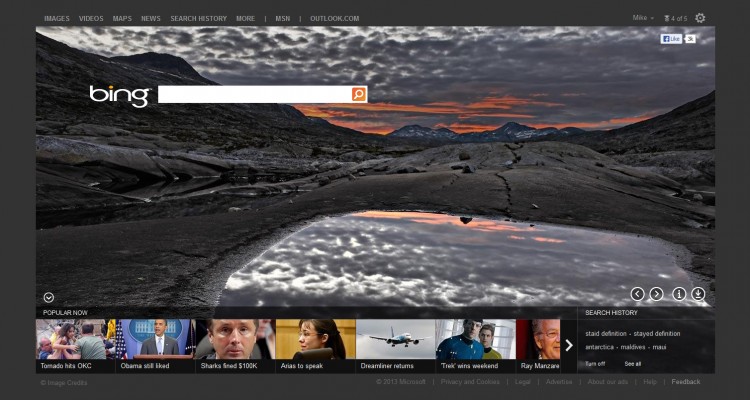Open settings via the gear icon

(700, 18)
